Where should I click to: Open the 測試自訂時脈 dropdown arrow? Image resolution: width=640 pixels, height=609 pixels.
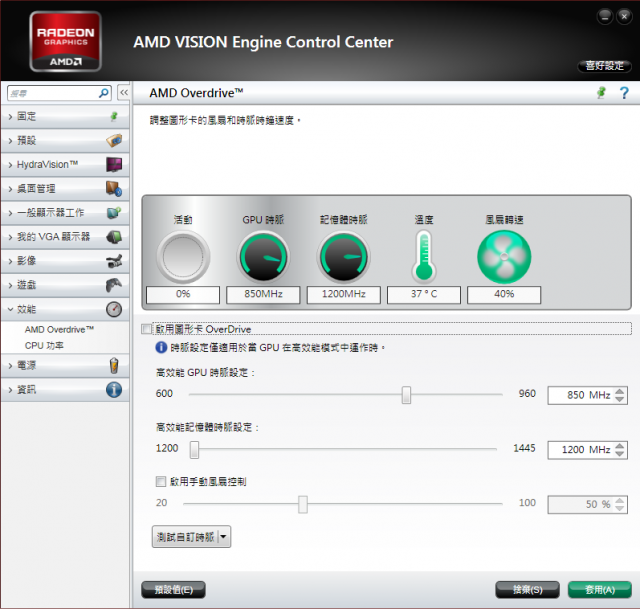point(224,537)
